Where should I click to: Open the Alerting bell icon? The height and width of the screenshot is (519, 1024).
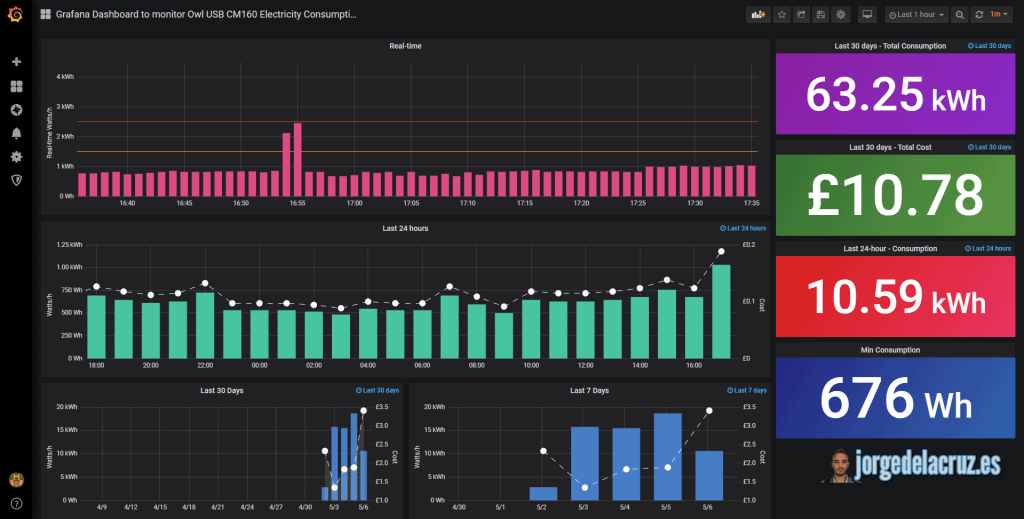click(x=16, y=133)
